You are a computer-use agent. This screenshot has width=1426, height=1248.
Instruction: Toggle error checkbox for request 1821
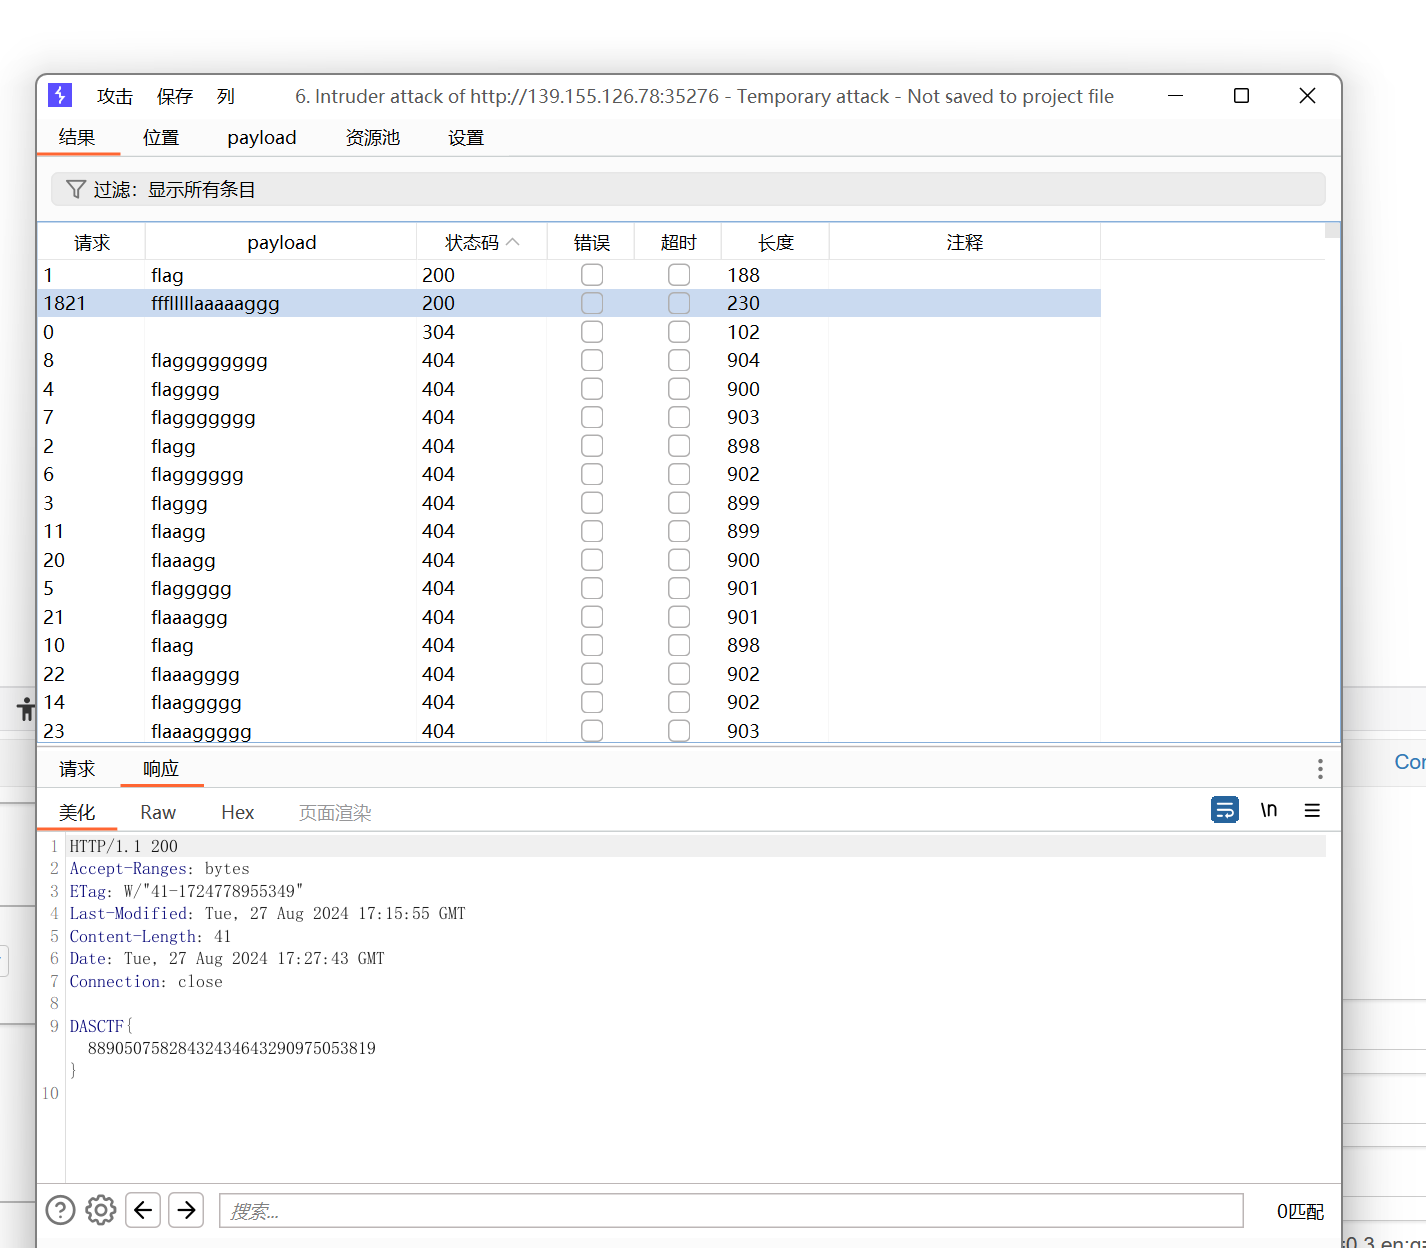coord(592,303)
